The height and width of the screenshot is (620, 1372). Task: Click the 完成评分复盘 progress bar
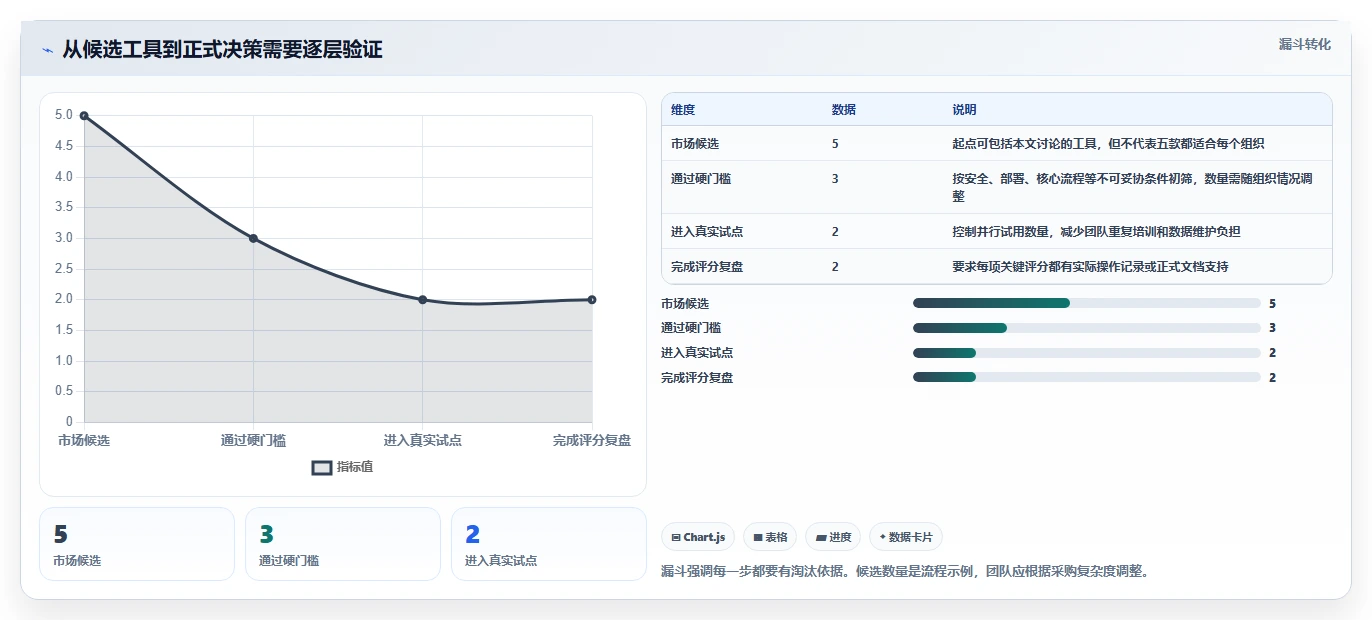click(1086, 377)
